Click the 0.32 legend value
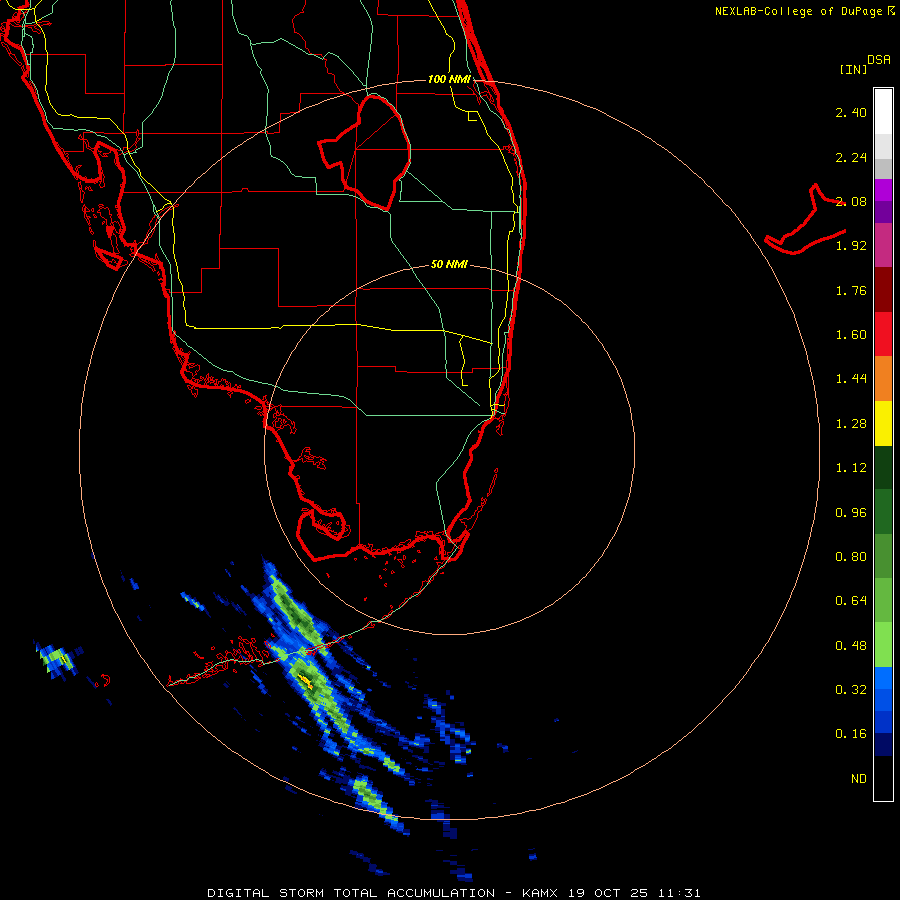Image resolution: width=900 pixels, height=900 pixels. tap(851, 690)
